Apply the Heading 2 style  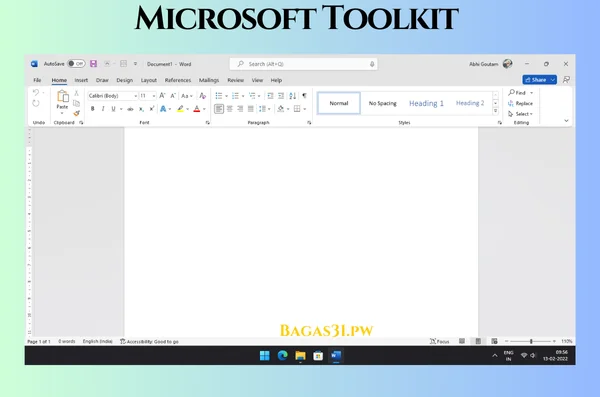pyautogui.click(x=470, y=103)
